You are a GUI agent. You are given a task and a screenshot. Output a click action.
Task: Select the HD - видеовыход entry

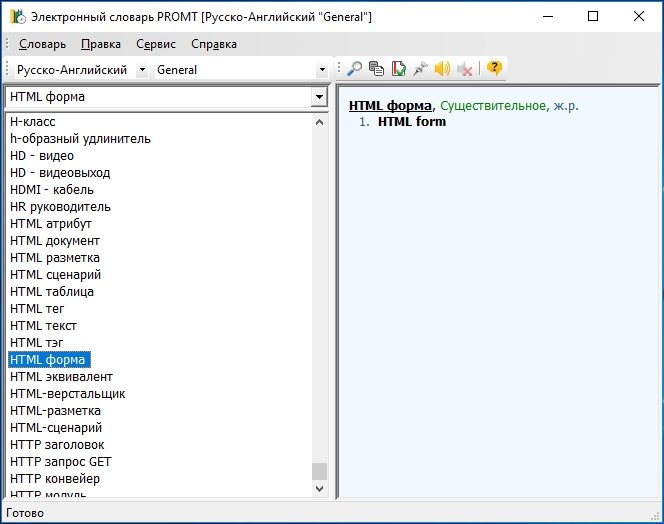pyautogui.click(x=60, y=173)
